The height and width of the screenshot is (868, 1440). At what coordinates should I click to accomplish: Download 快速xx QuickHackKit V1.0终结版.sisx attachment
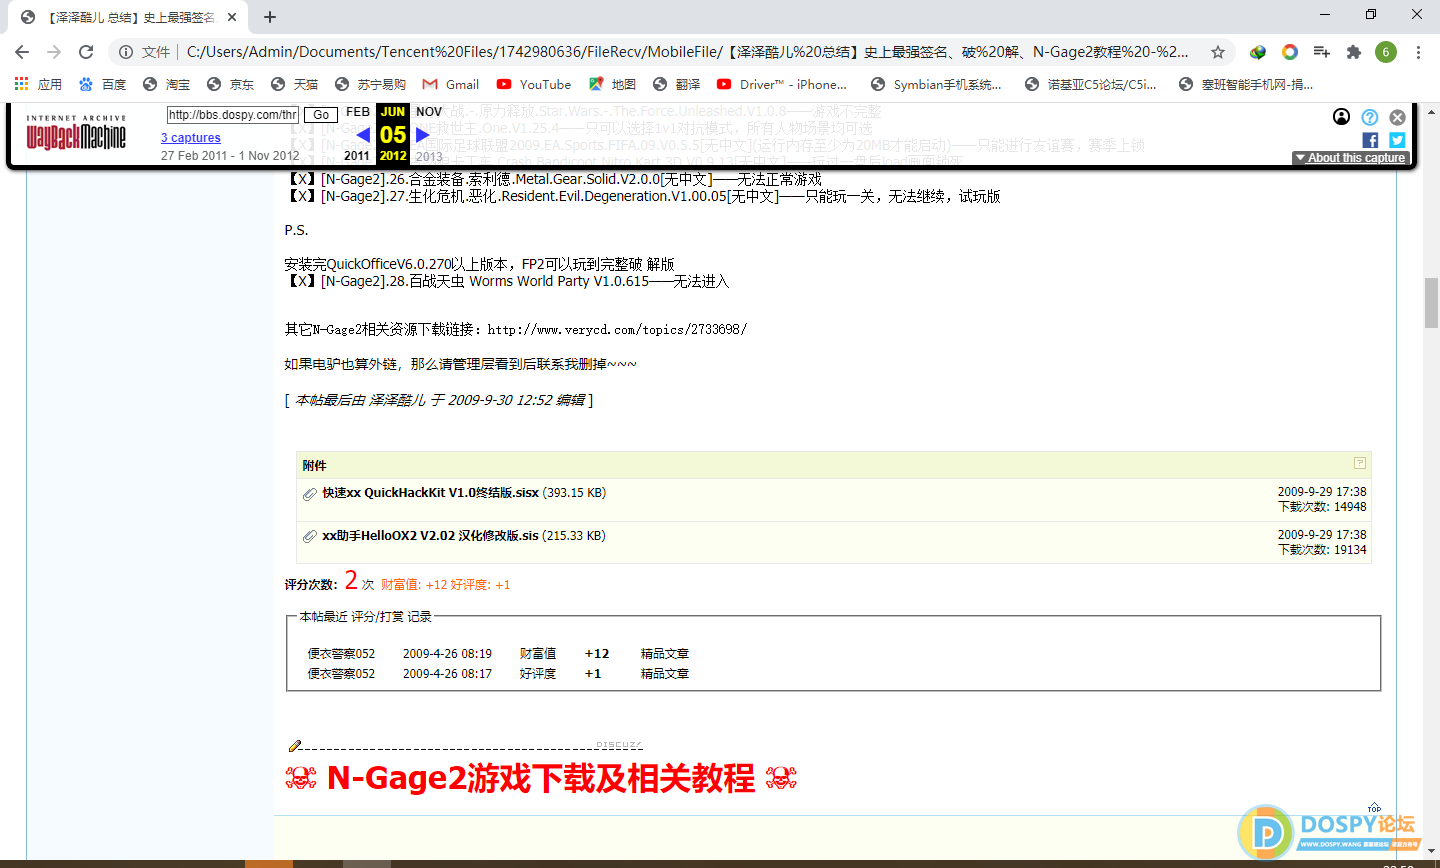[430, 493]
